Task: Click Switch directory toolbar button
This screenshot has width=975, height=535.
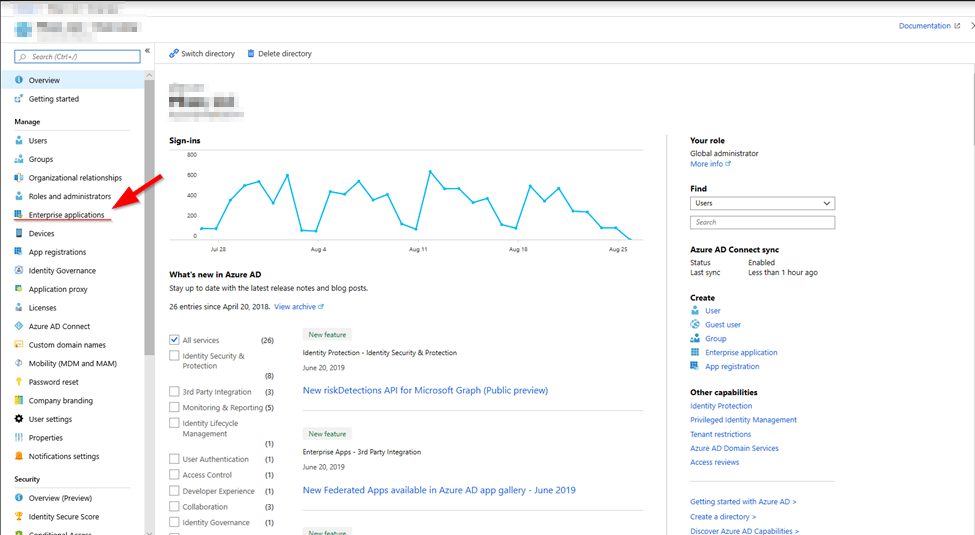Action: (202, 54)
